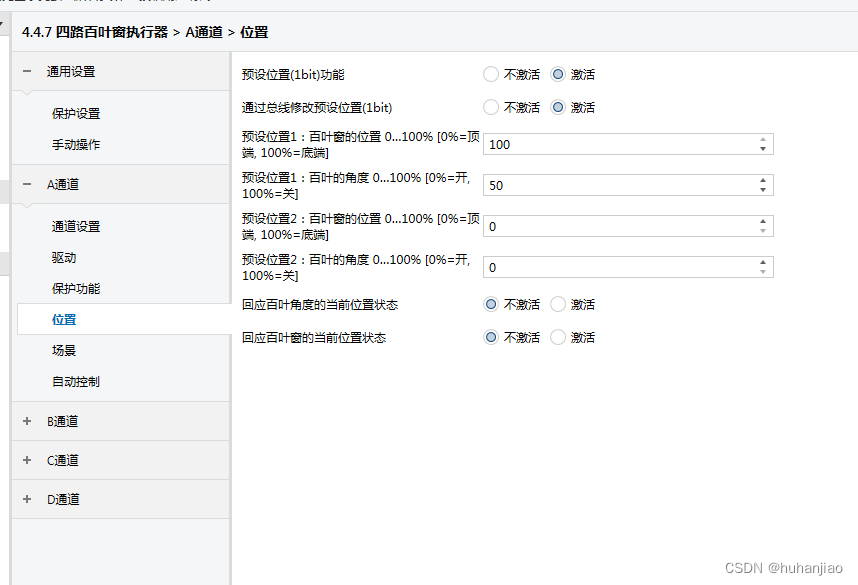This screenshot has width=858, height=585.
Task: Collapse the A通道 section
Action: click(27, 184)
